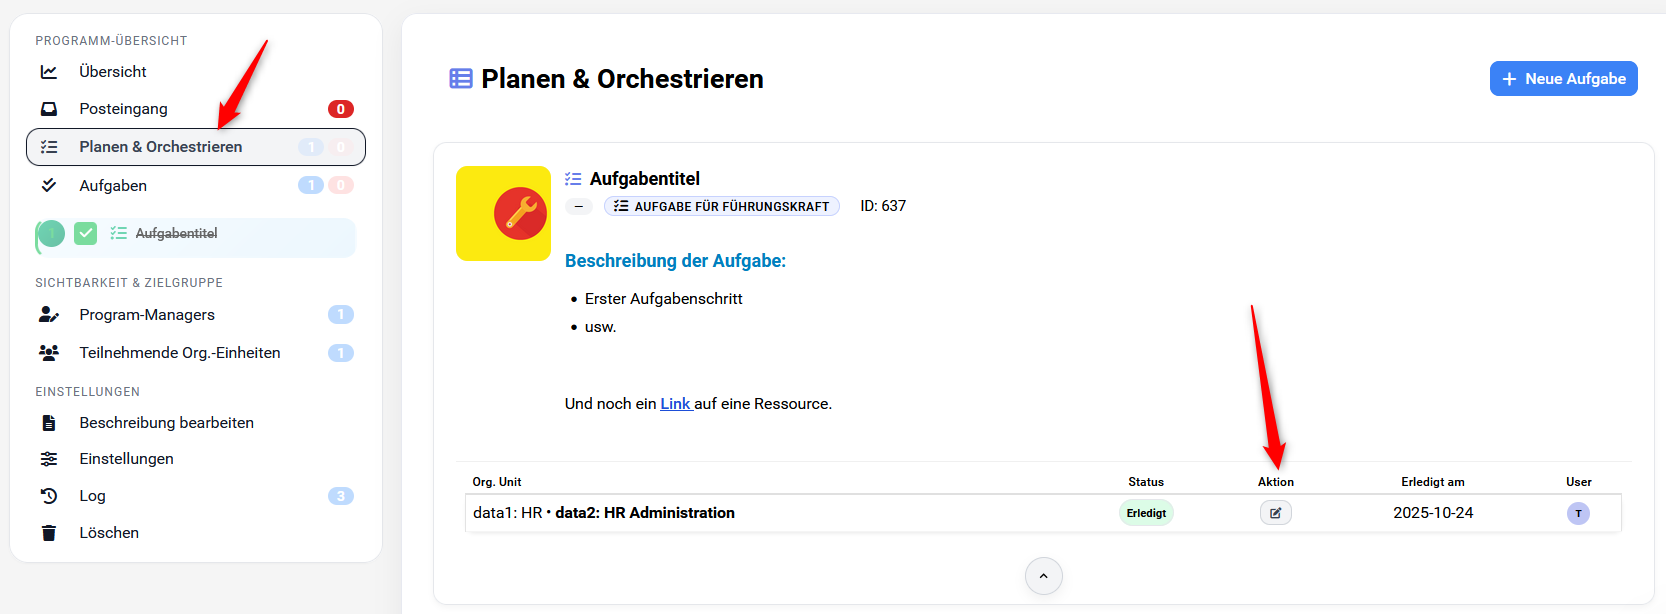Click the Neue Aufgabe button

pos(1563,78)
